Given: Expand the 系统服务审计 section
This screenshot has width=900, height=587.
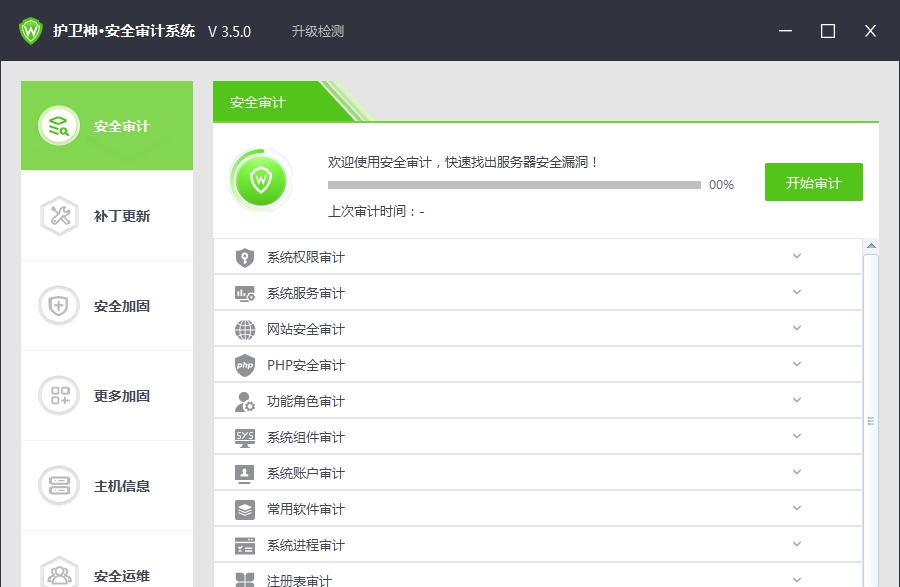Looking at the screenshot, I should tap(796, 292).
